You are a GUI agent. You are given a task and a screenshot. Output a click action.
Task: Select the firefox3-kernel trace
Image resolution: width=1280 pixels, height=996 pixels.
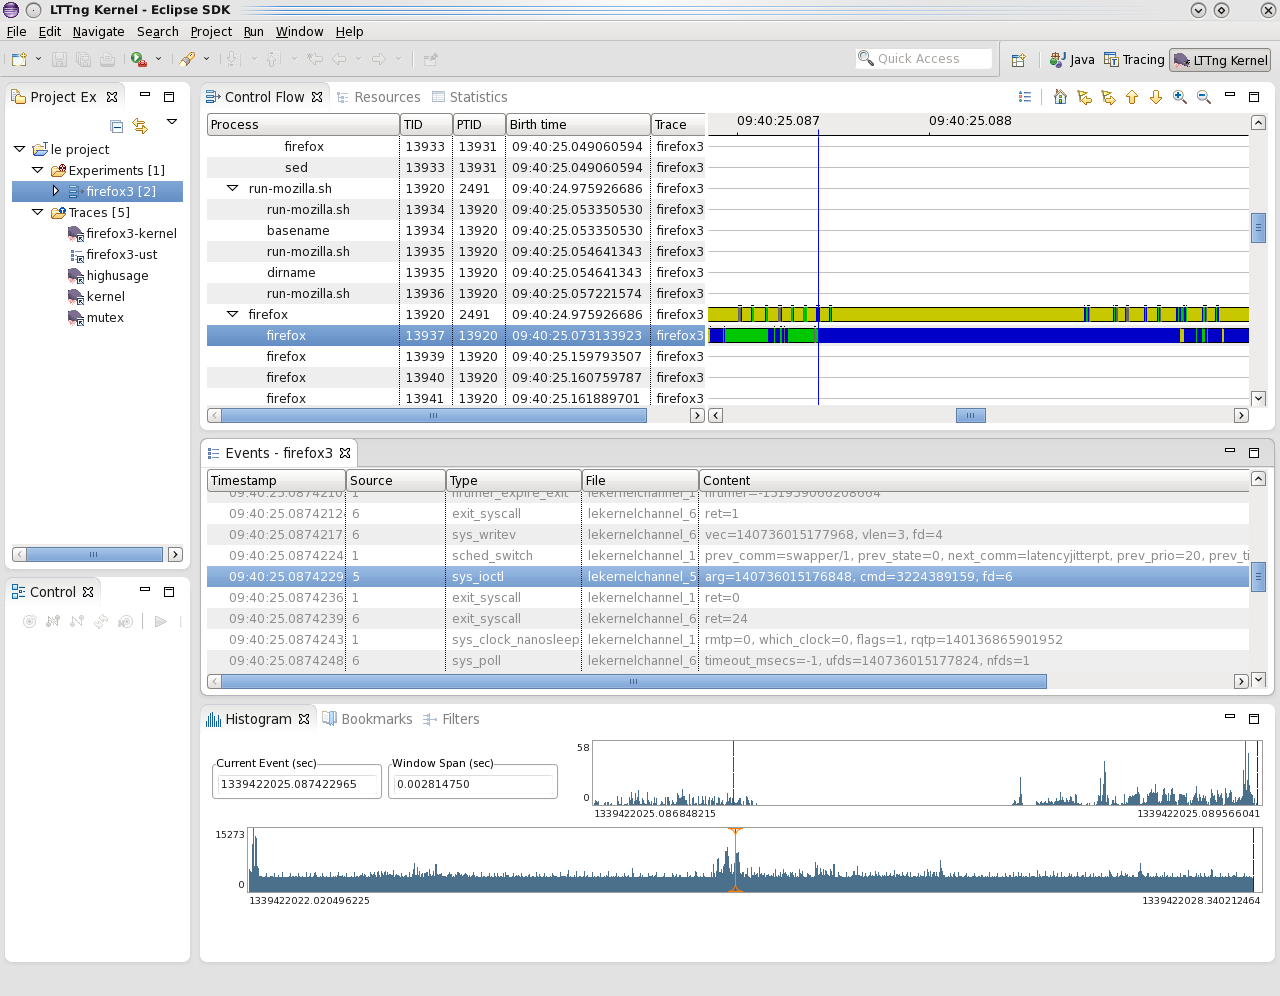point(122,233)
